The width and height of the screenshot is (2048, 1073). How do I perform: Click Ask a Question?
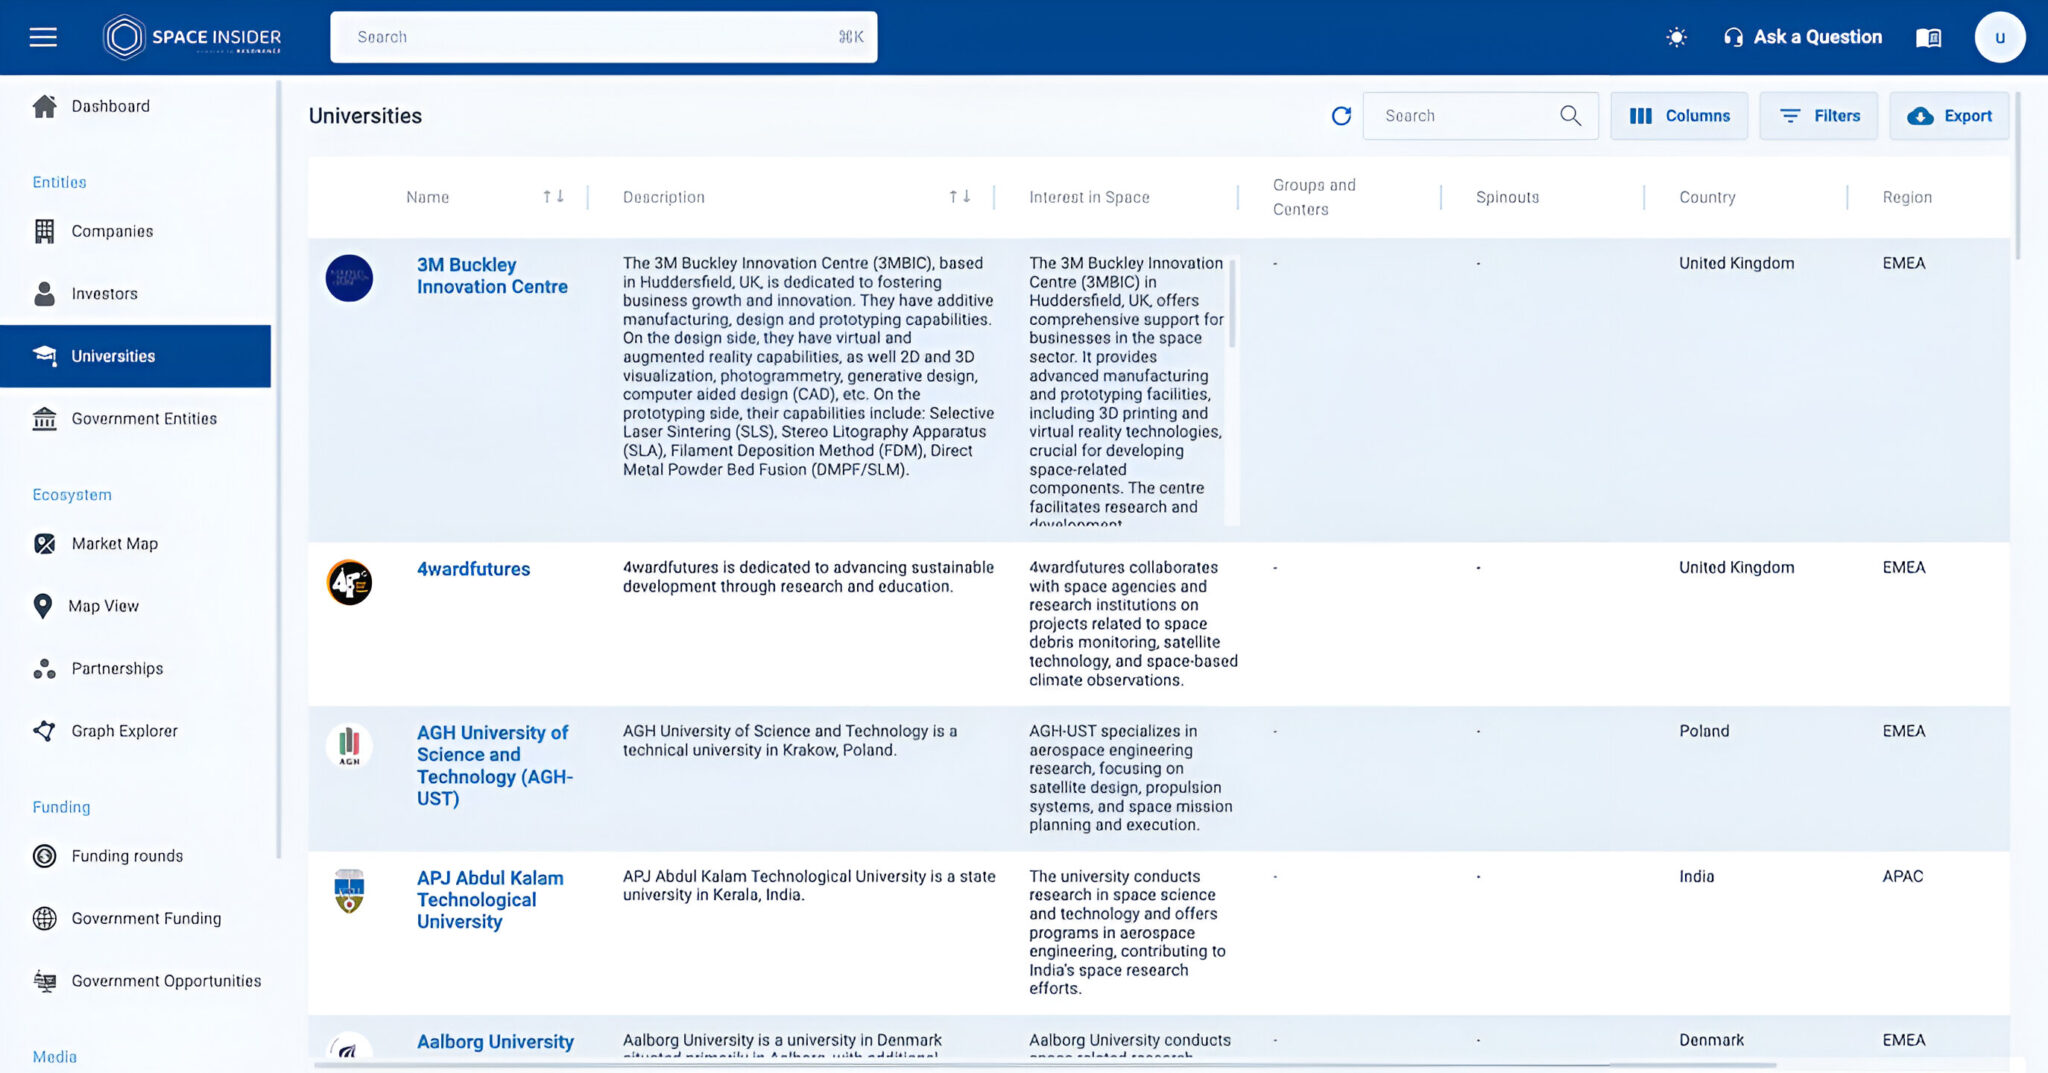point(1802,37)
